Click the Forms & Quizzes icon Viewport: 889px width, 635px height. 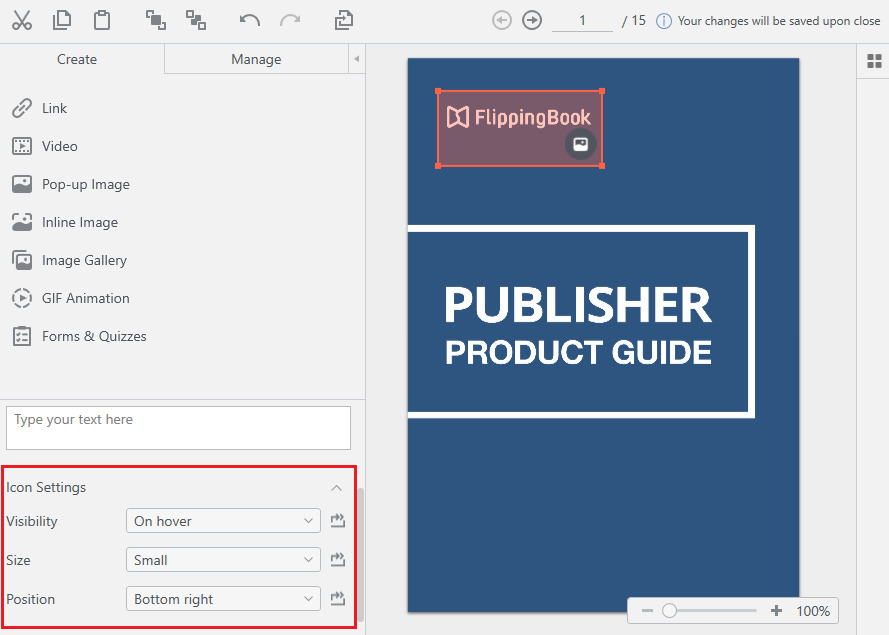pos(22,336)
